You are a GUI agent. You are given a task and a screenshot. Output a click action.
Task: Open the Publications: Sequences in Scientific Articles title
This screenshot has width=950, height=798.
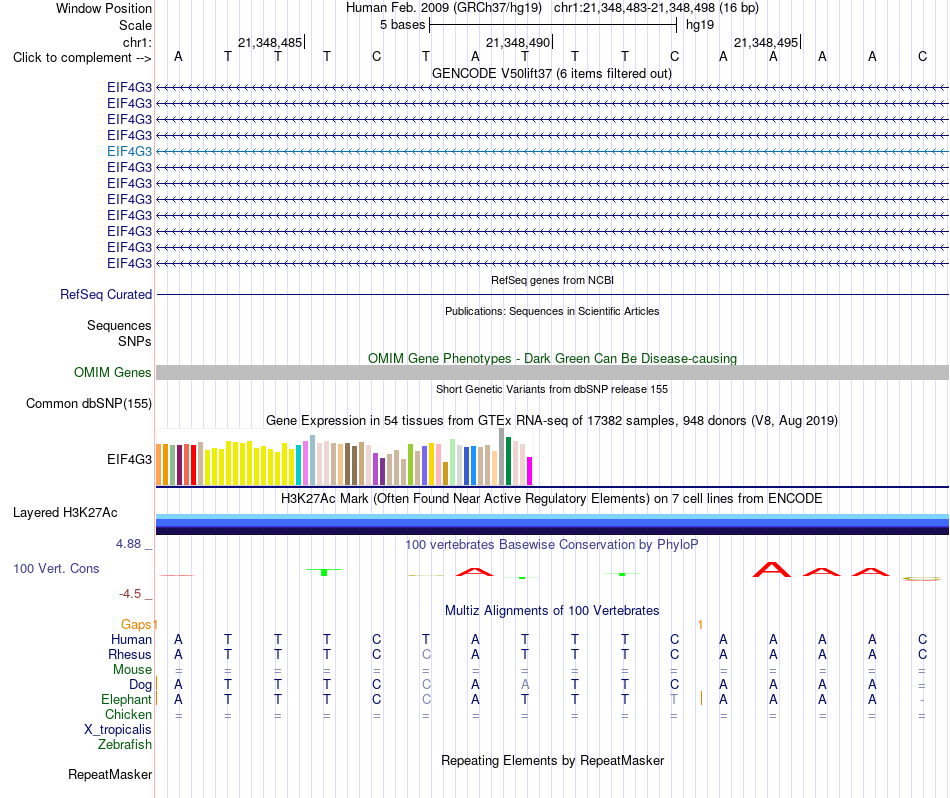tap(552, 311)
